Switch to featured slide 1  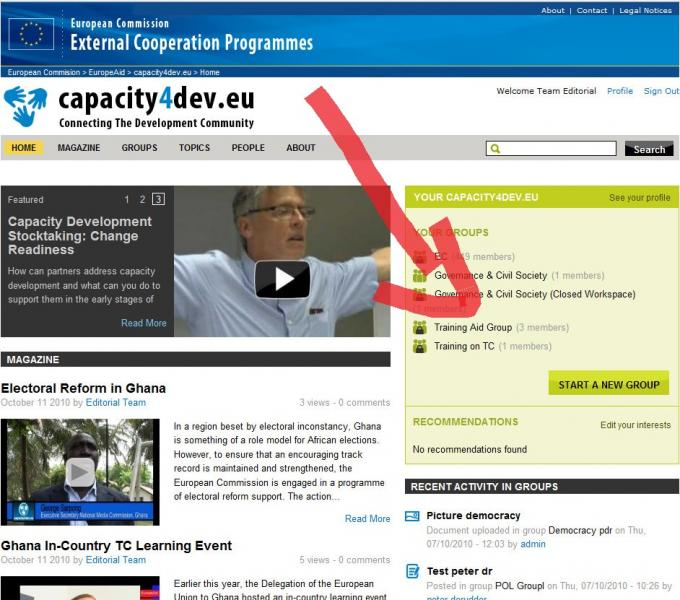(x=127, y=199)
